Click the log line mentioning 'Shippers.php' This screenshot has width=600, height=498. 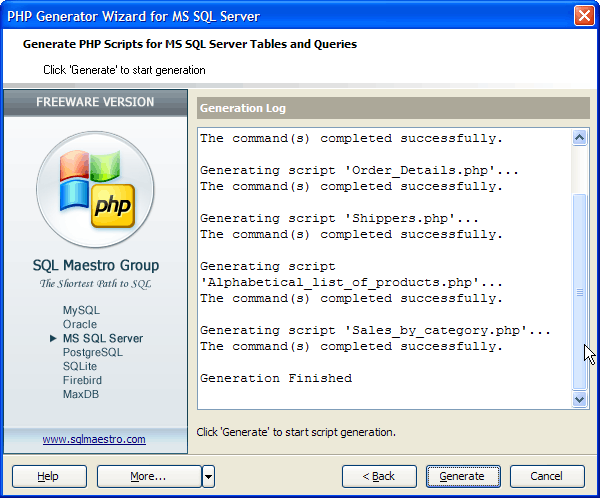339,218
